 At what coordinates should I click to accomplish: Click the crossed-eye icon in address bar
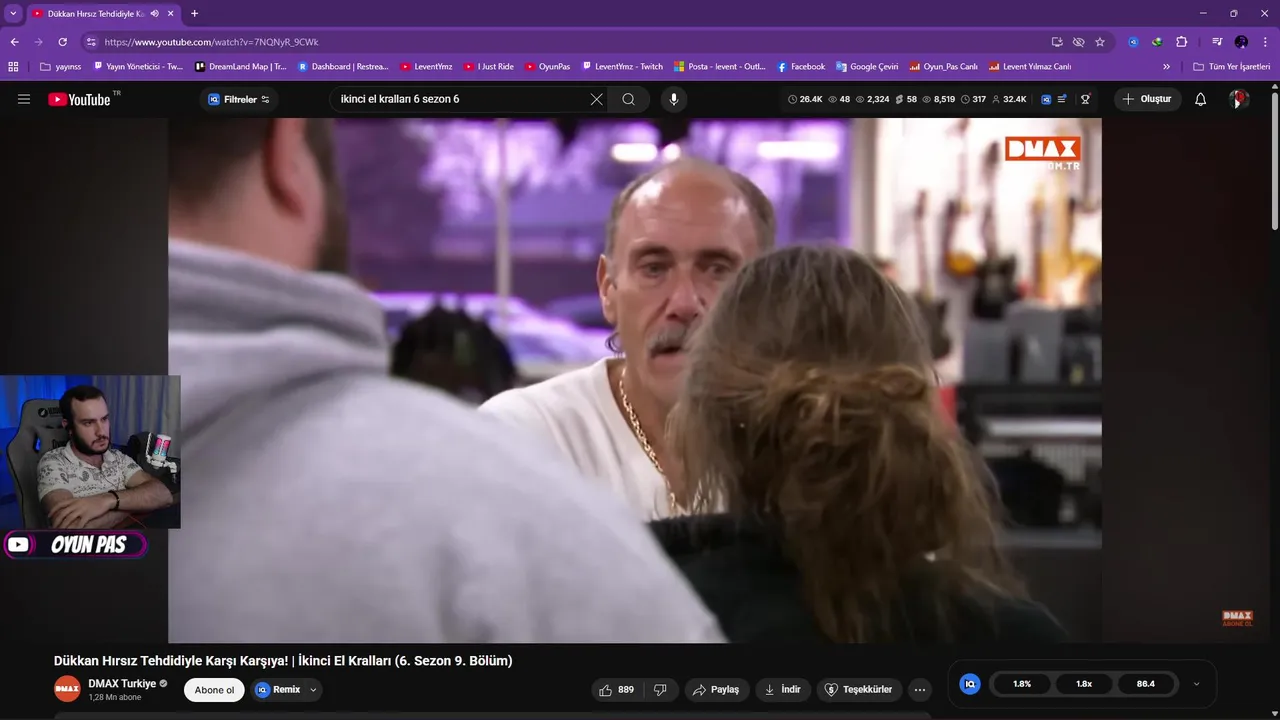pos(1078,42)
